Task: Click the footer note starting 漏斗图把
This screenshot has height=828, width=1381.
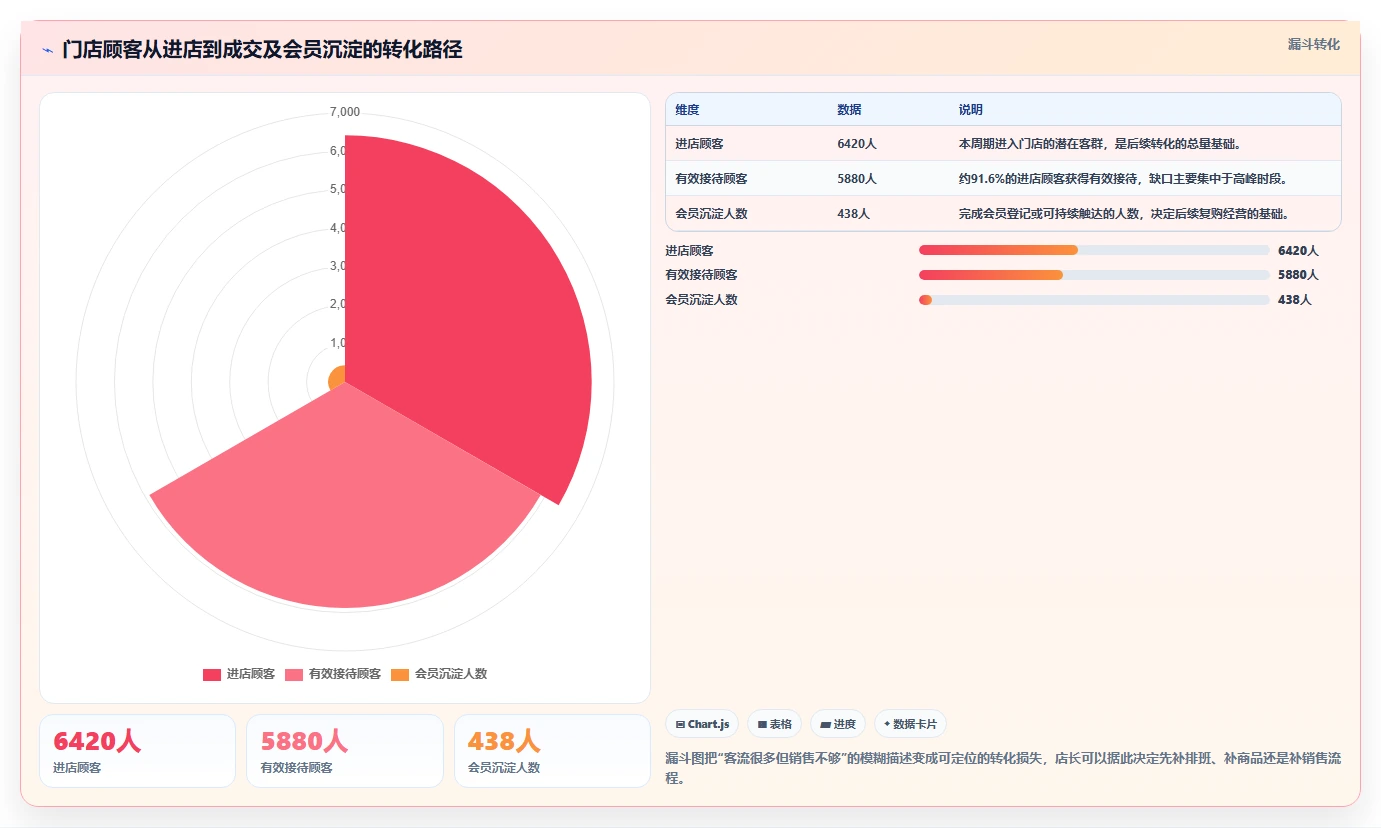Action: (x=1003, y=768)
